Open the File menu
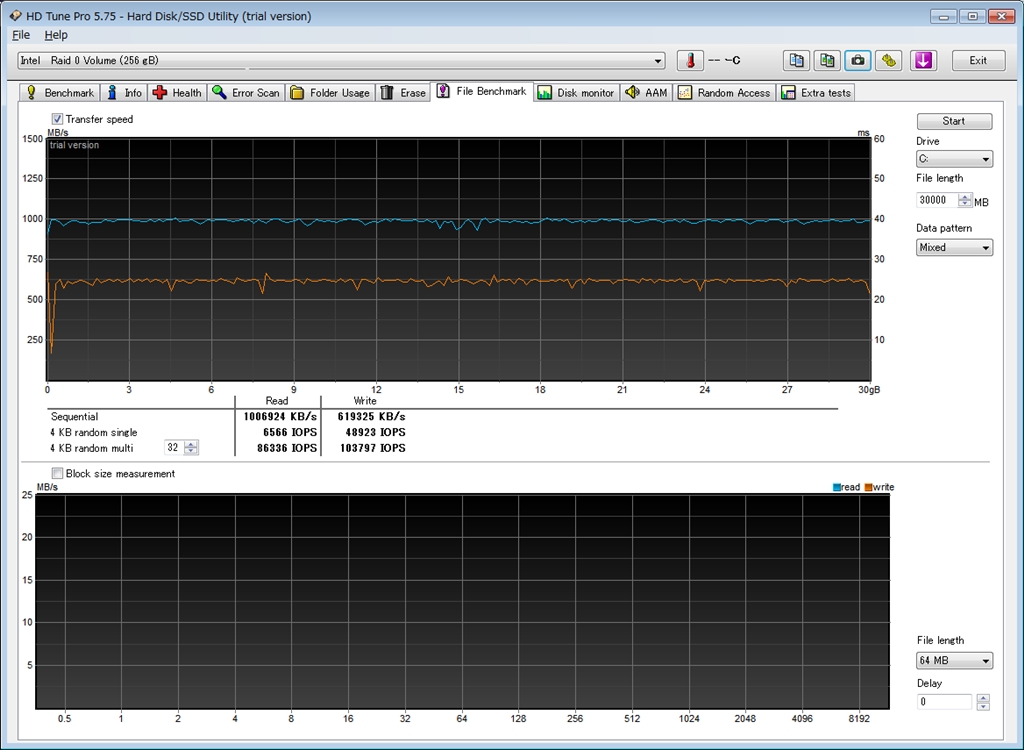The width and height of the screenshot is (1024, 750). point(21,35)
